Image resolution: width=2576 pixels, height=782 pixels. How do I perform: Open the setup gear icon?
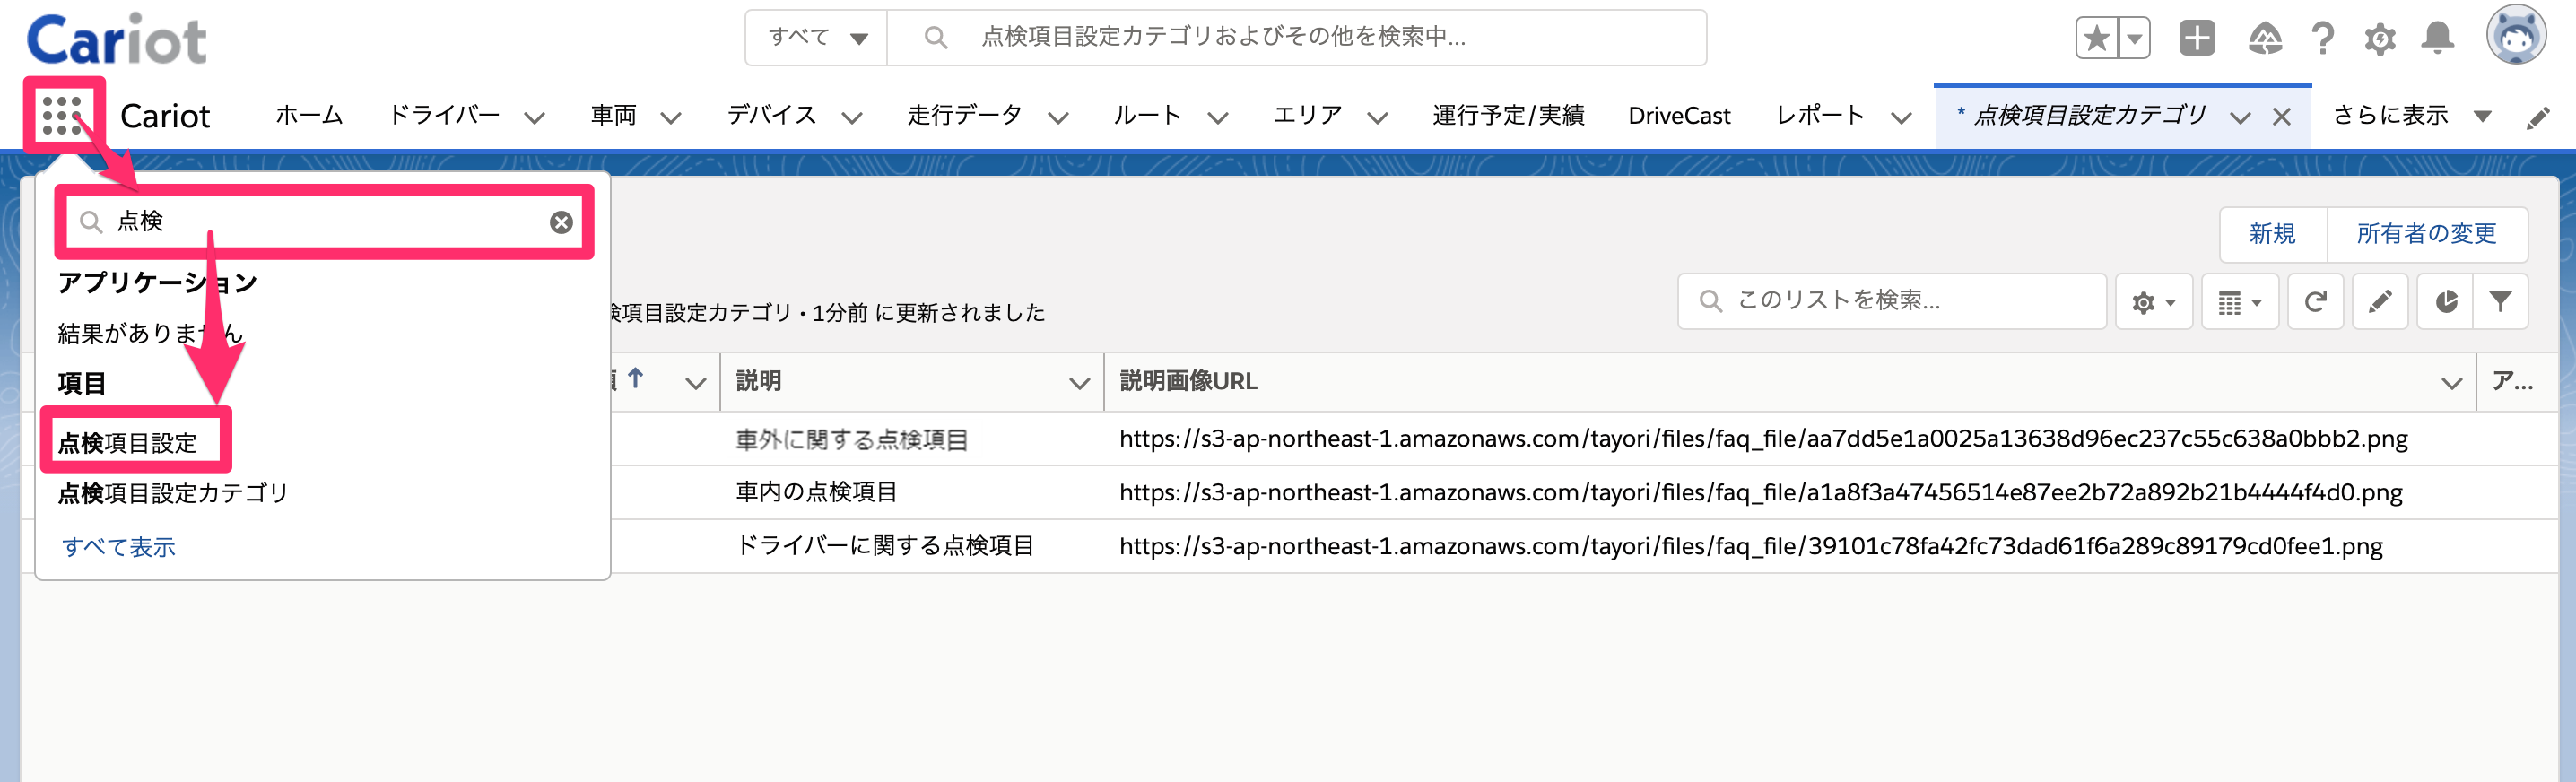click(x=2380, y=40)
